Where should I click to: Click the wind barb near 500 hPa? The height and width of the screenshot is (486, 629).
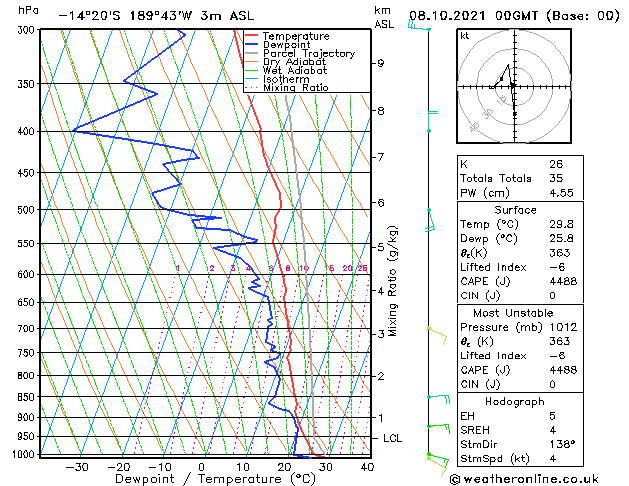[430, 220]
